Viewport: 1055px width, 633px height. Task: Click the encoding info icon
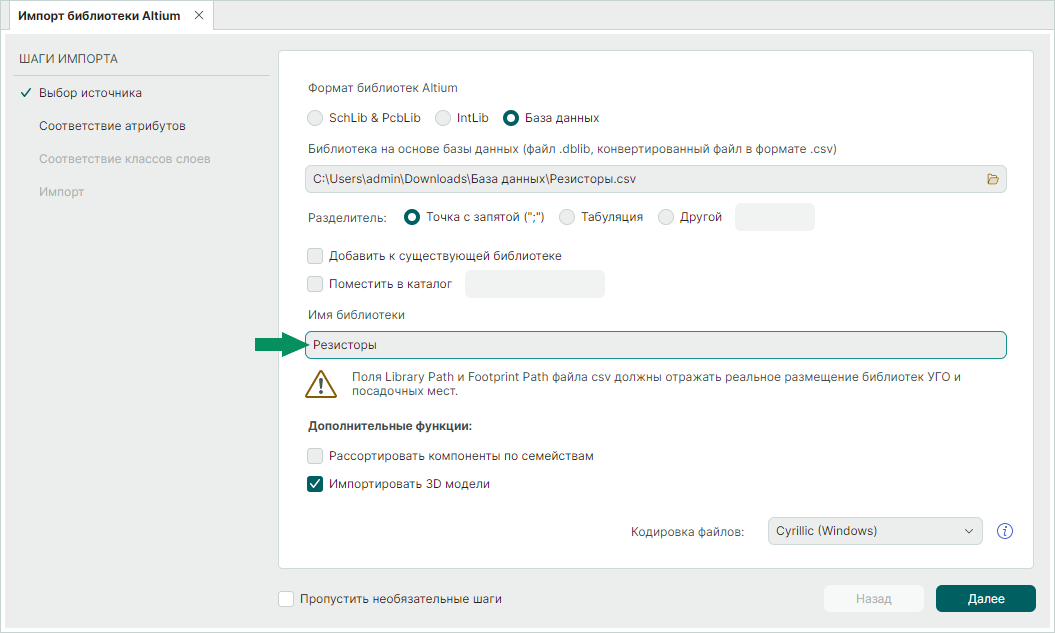click(x=1005, y=531)
